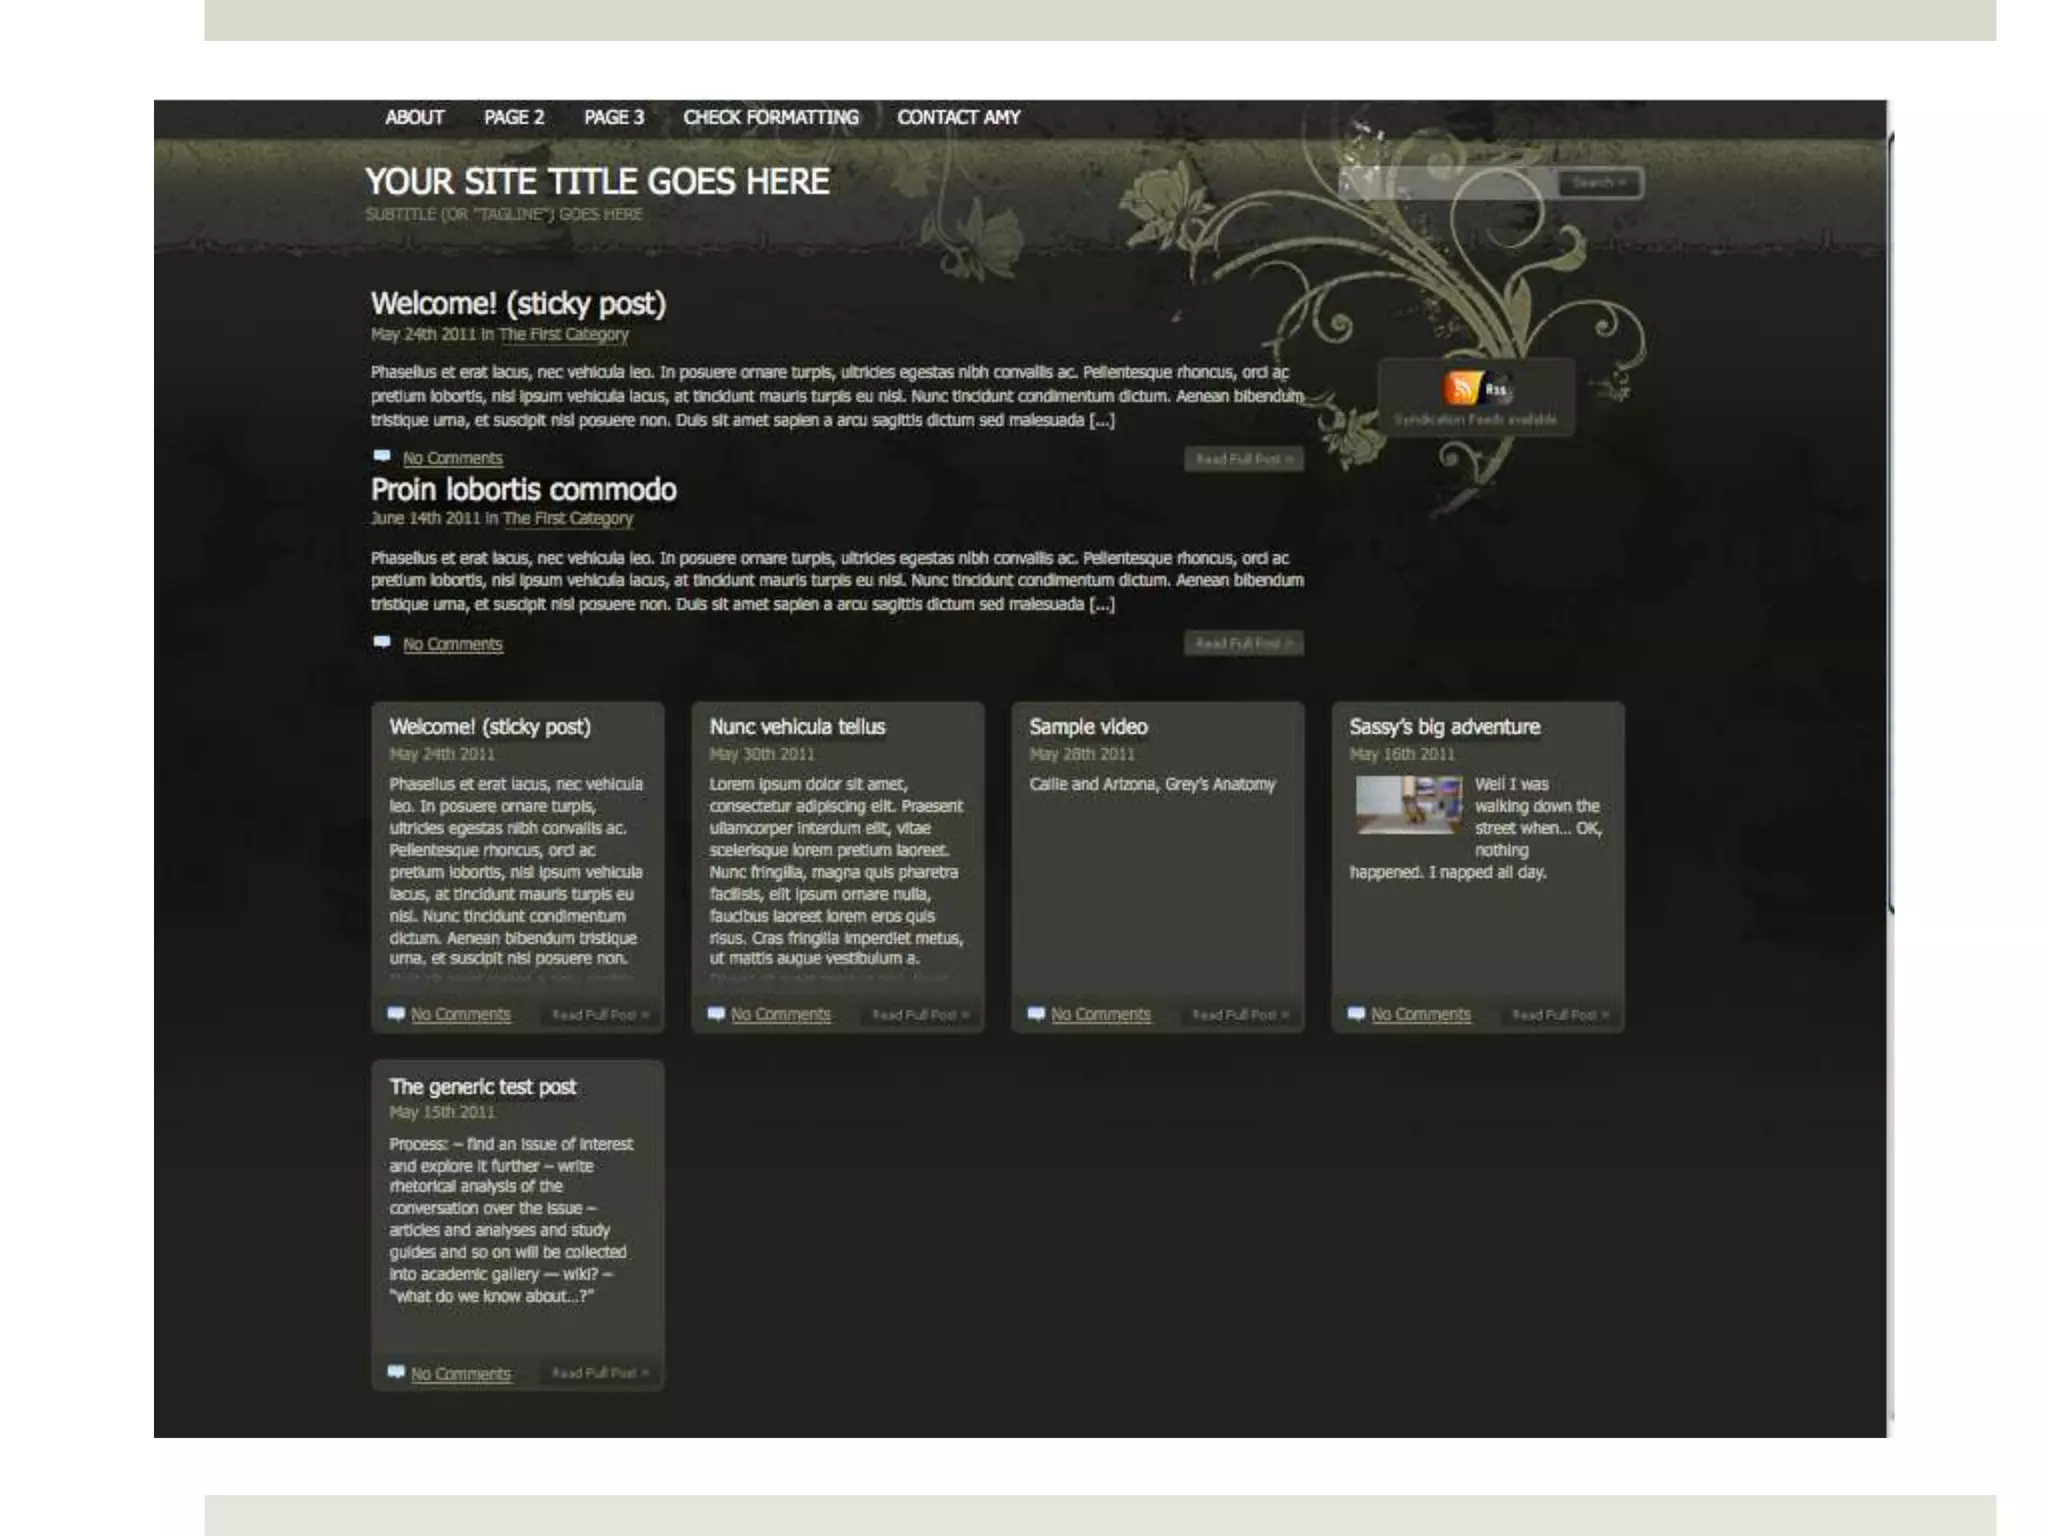2048x1536 pixels.
Task: Click Read Full Post in Nunc vehicula tellus card
Action: [920, 1015]
